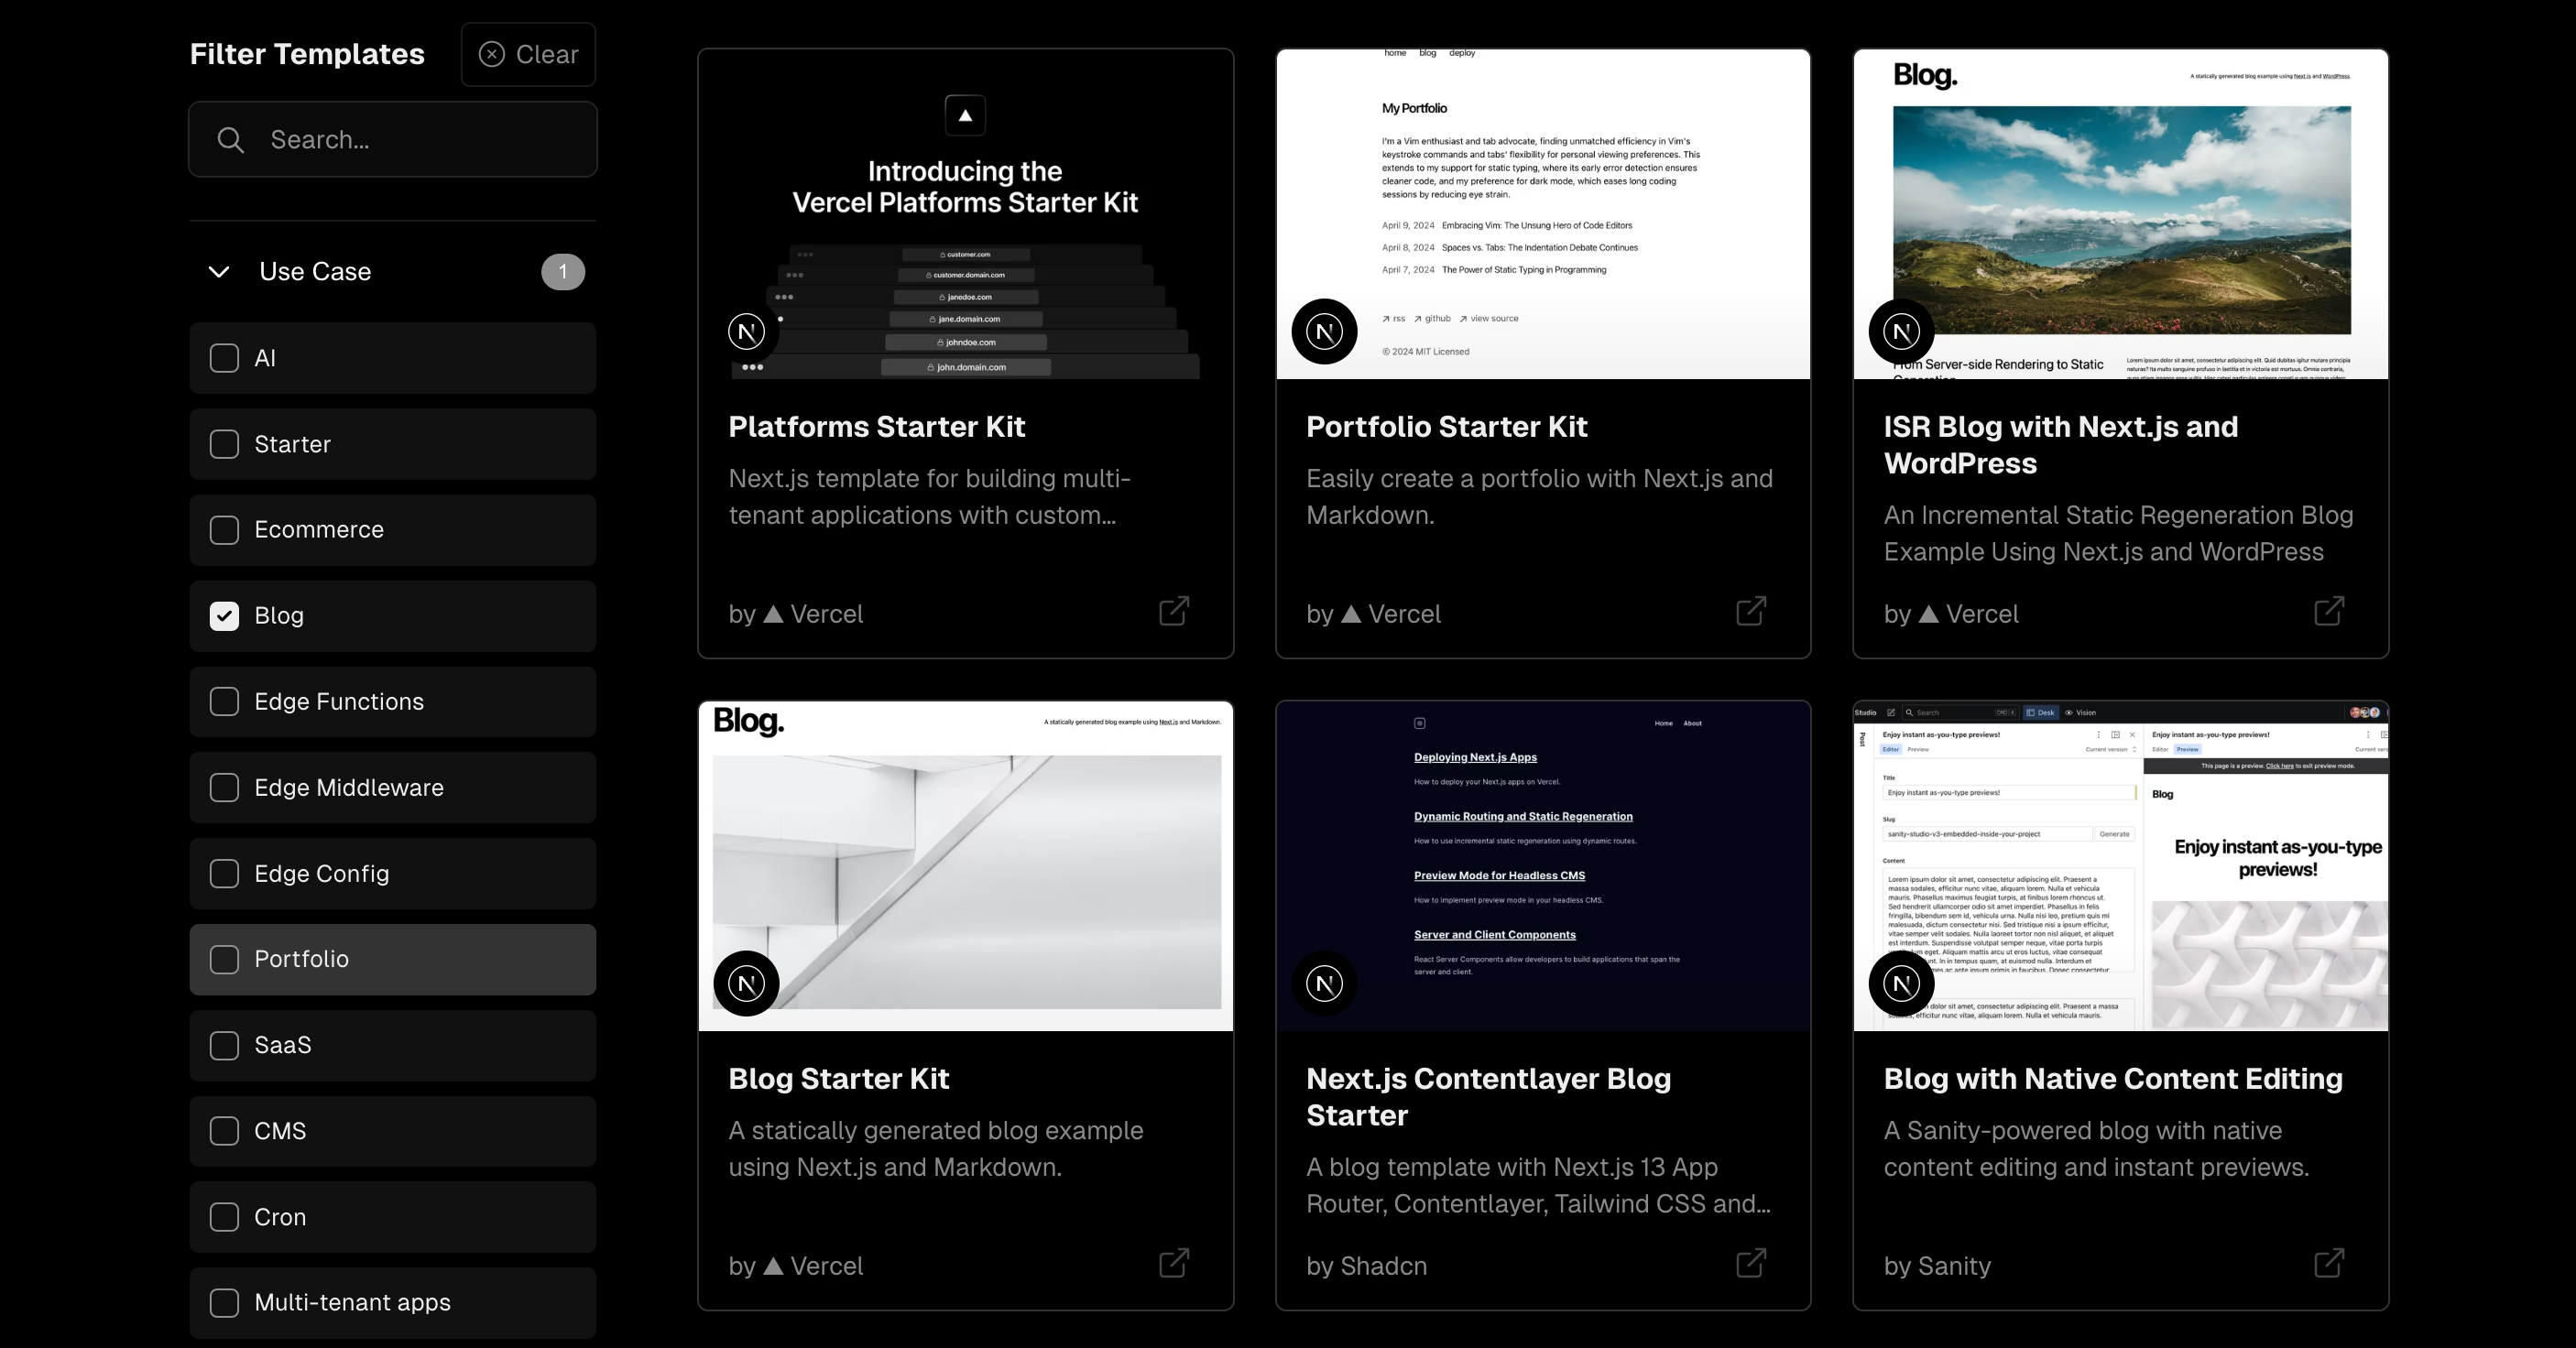Open the ISR Blog landscape preview thumbnail
This screenshot has width=2576, height=1348.
coord(2121,215)
